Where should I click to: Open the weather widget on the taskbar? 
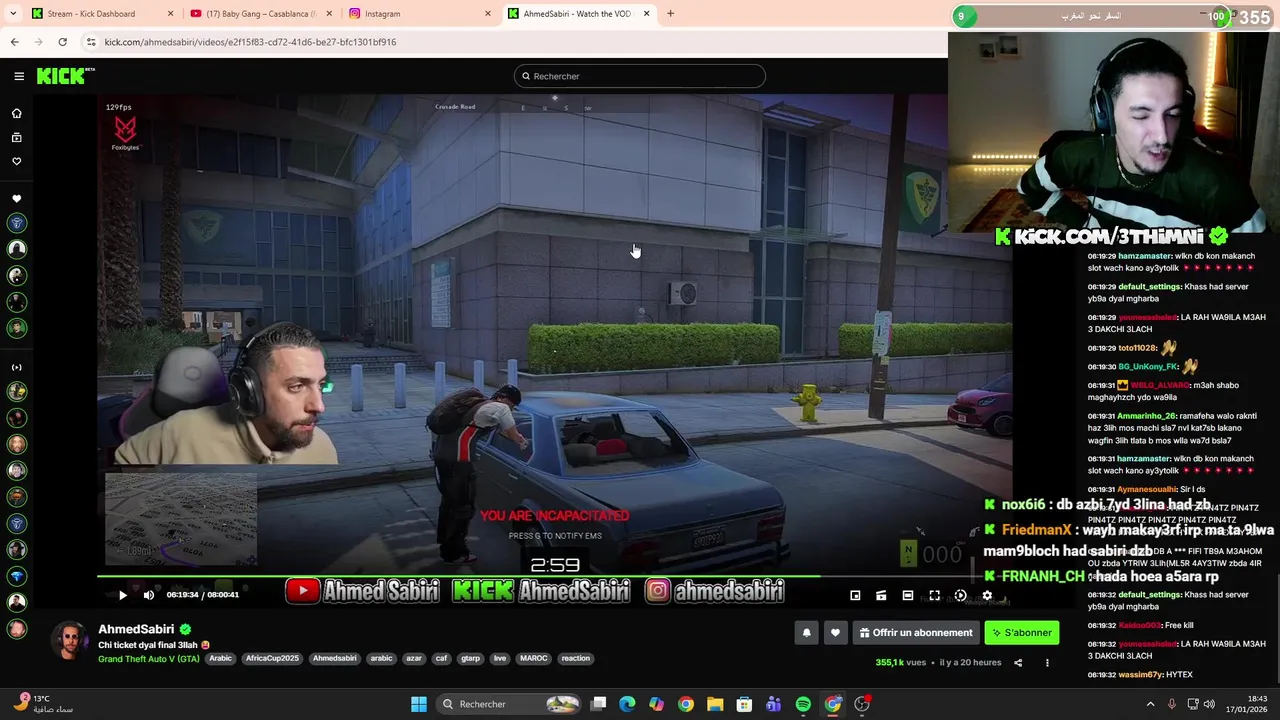[45, 704]
